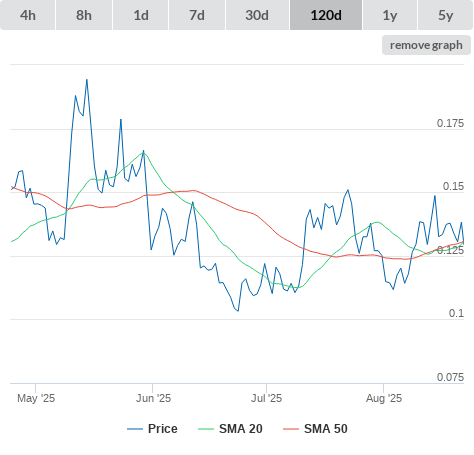Screen dimensions: 474x455
Task: Switch to the 8h time range
Action: pos(84,15)
